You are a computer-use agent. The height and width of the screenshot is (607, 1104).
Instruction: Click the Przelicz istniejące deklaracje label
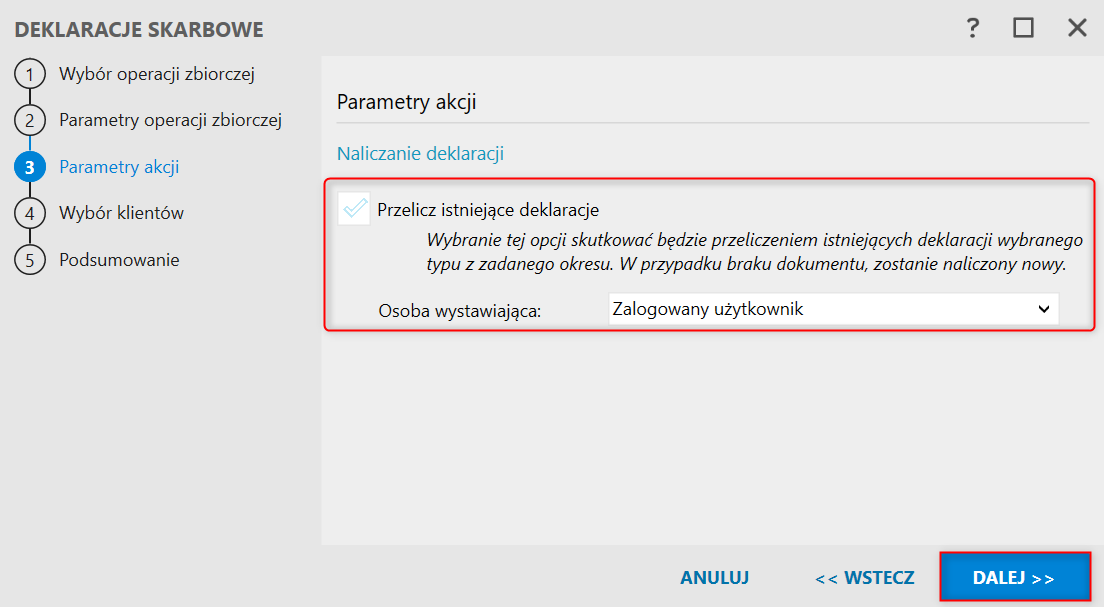[488, 210]
